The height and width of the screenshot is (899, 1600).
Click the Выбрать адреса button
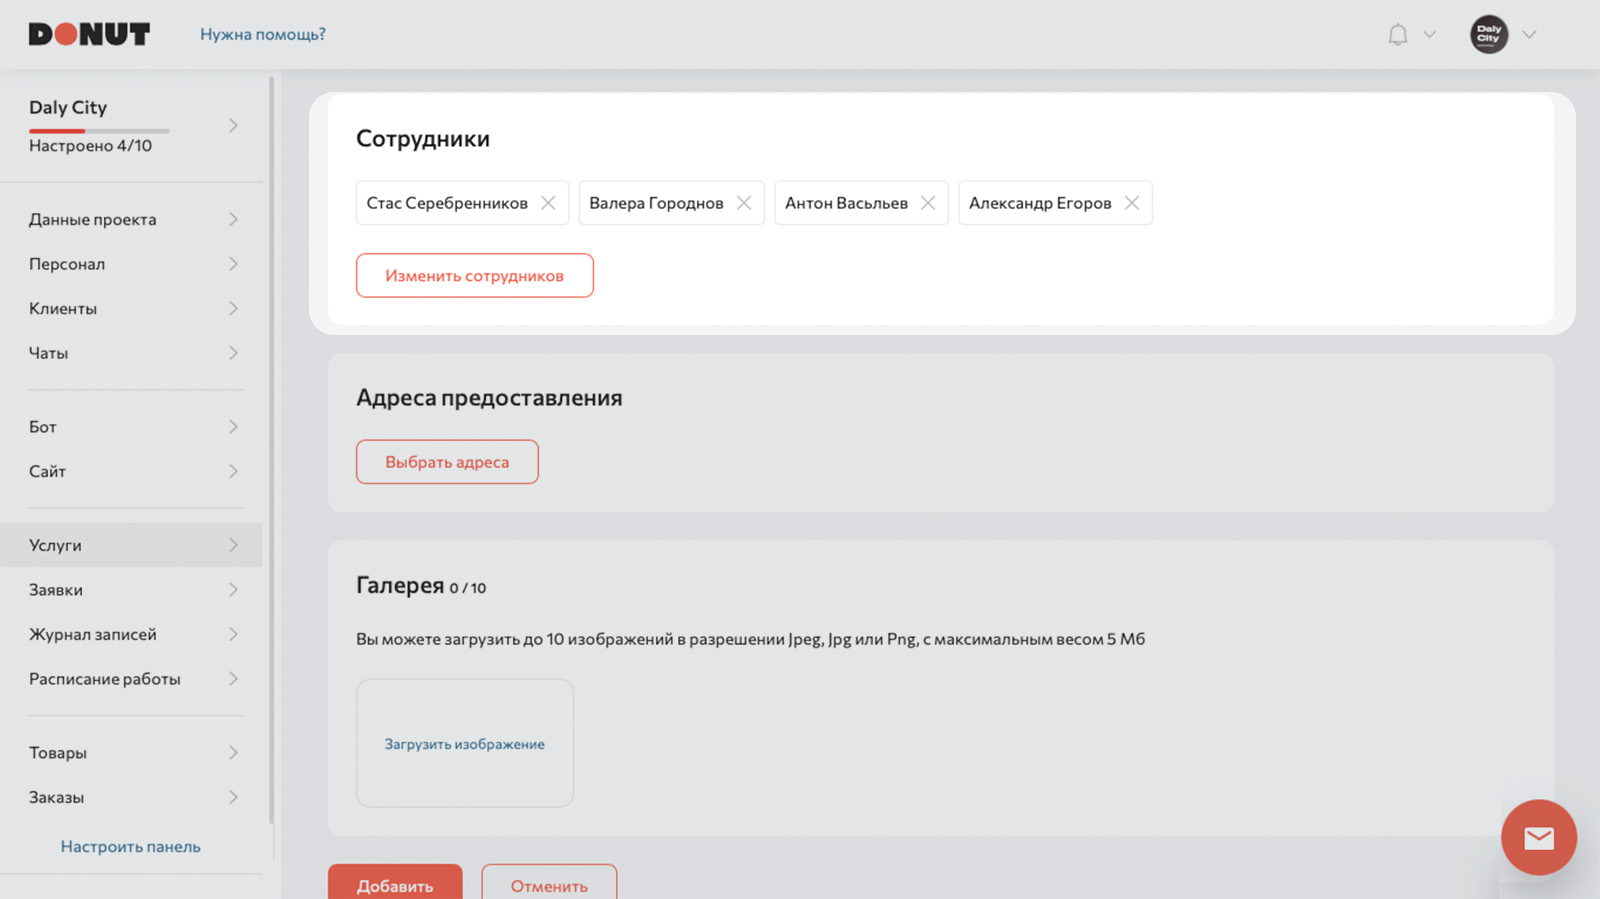(447, 462)
